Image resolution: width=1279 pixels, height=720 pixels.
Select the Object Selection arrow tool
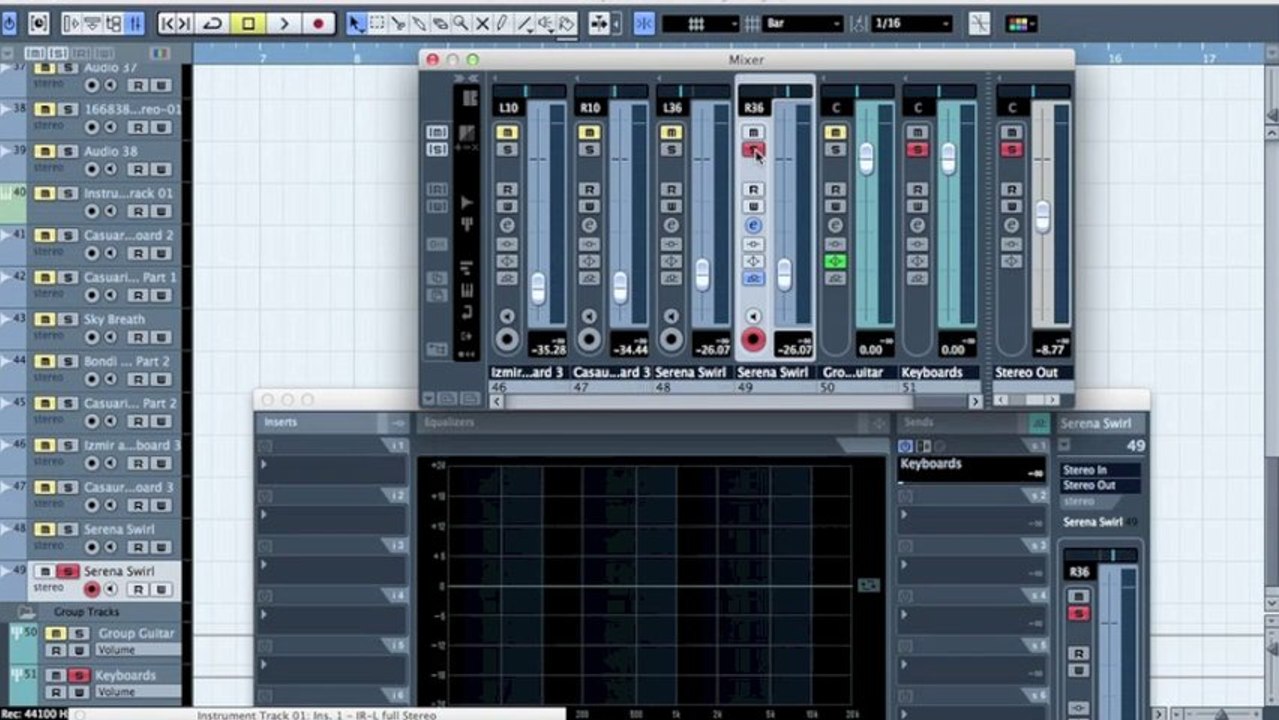356,23
